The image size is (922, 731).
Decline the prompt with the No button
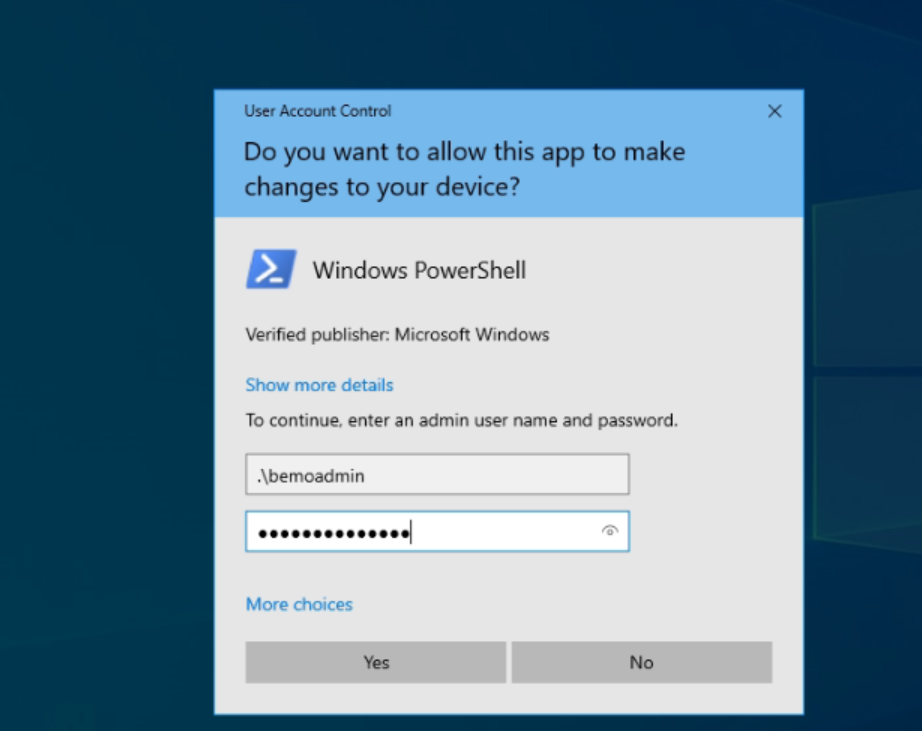pos(642,662)
